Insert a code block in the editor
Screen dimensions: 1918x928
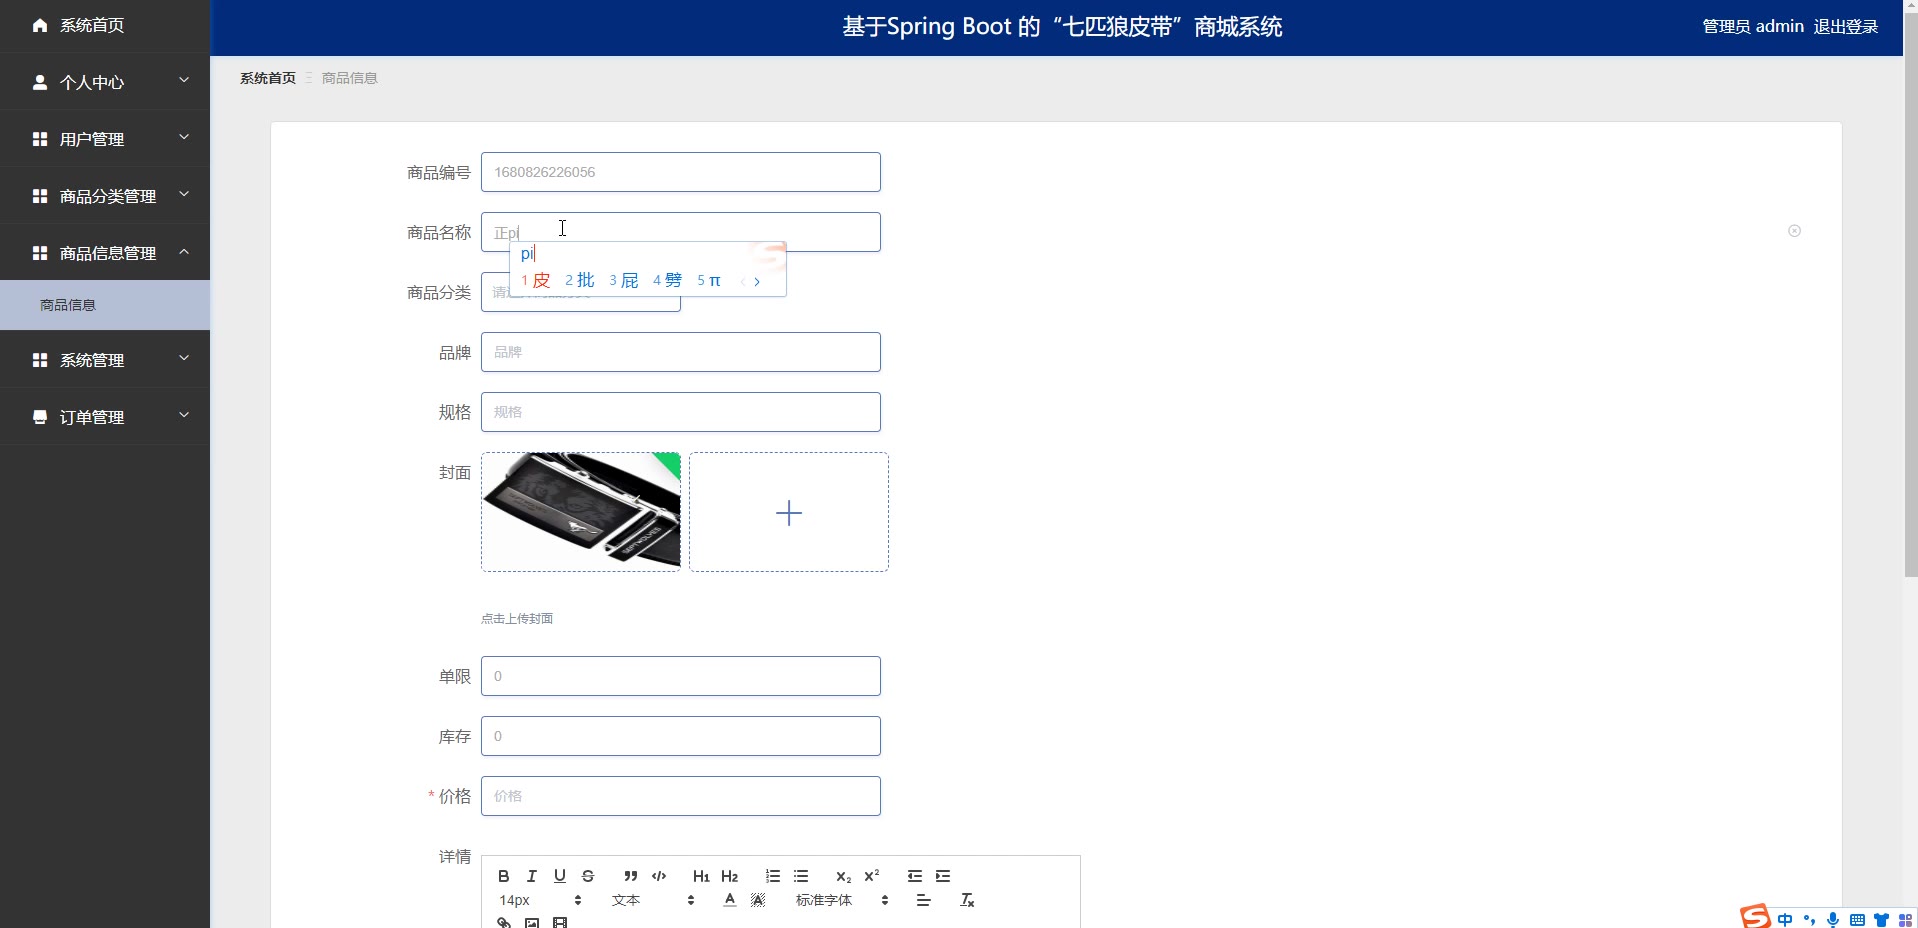[x=659, y=876]
